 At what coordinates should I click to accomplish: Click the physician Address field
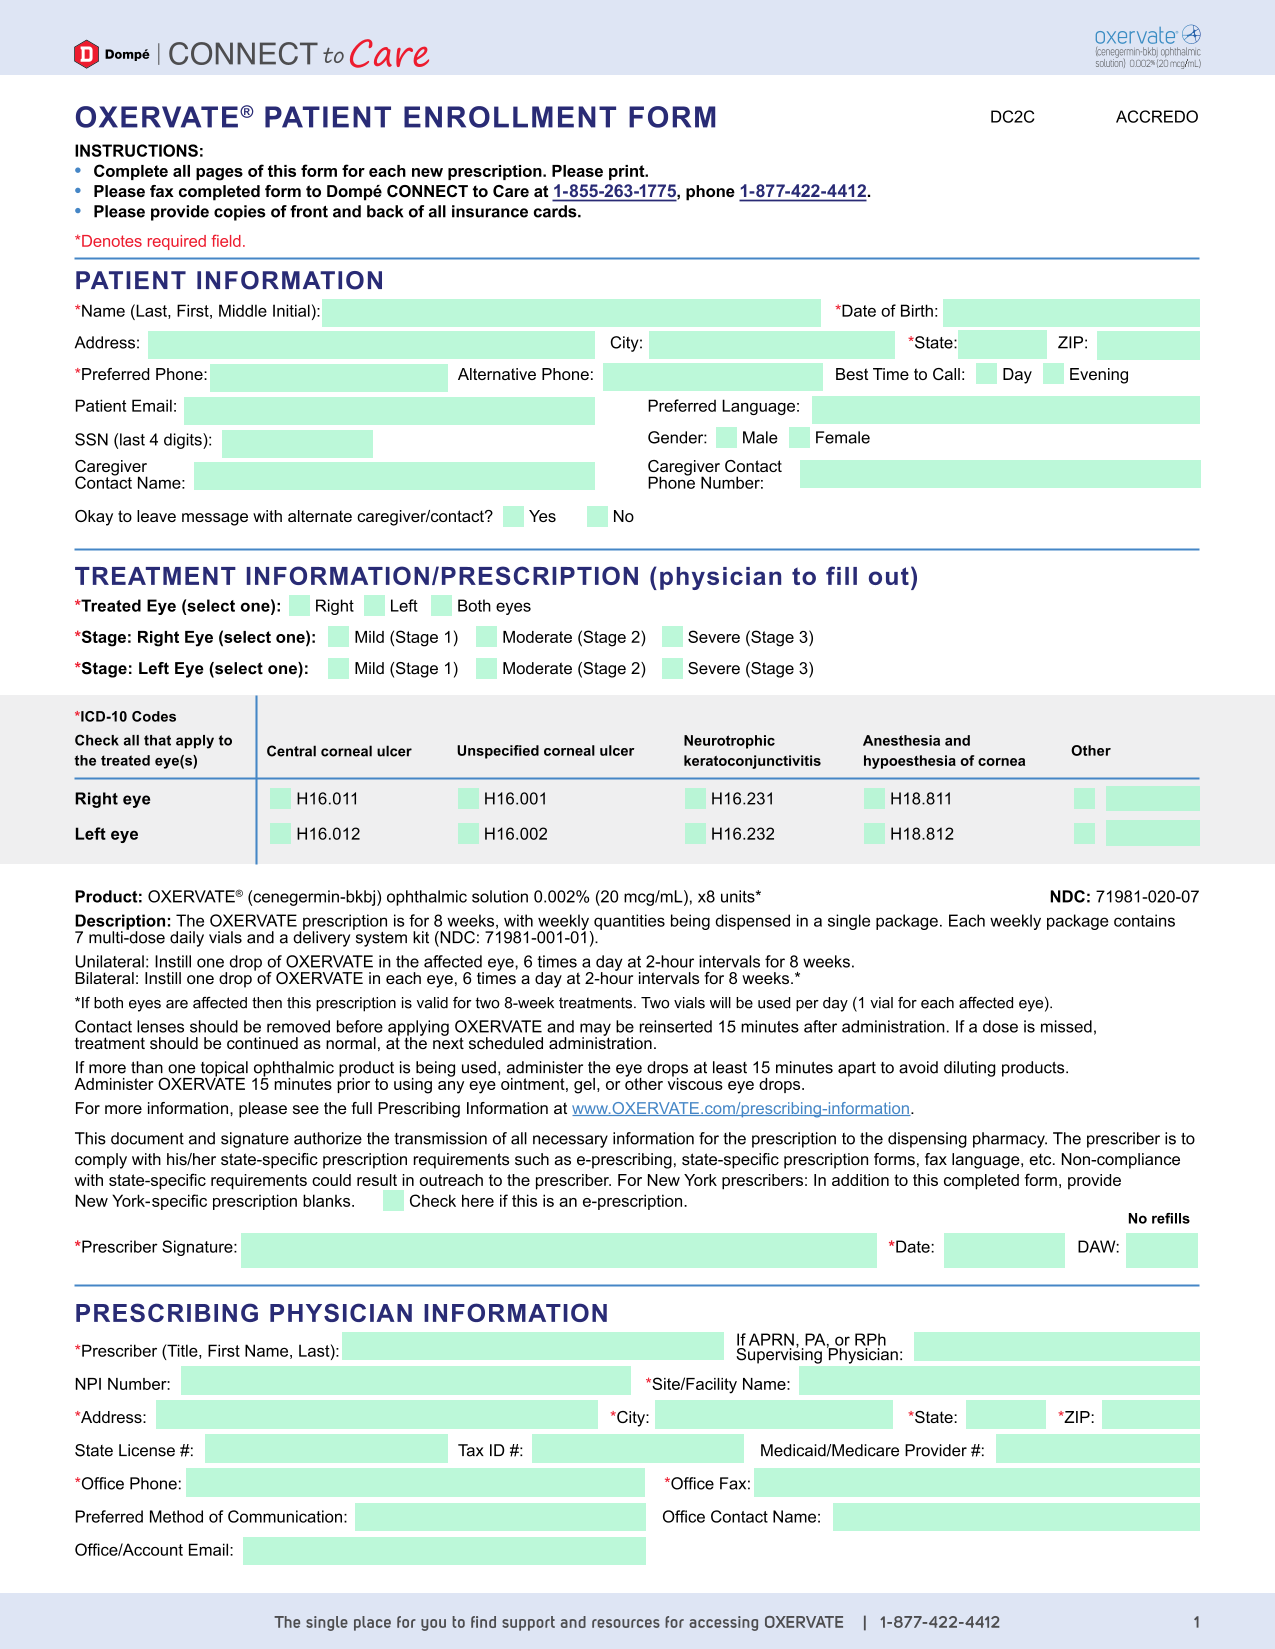coord(377,1414)
